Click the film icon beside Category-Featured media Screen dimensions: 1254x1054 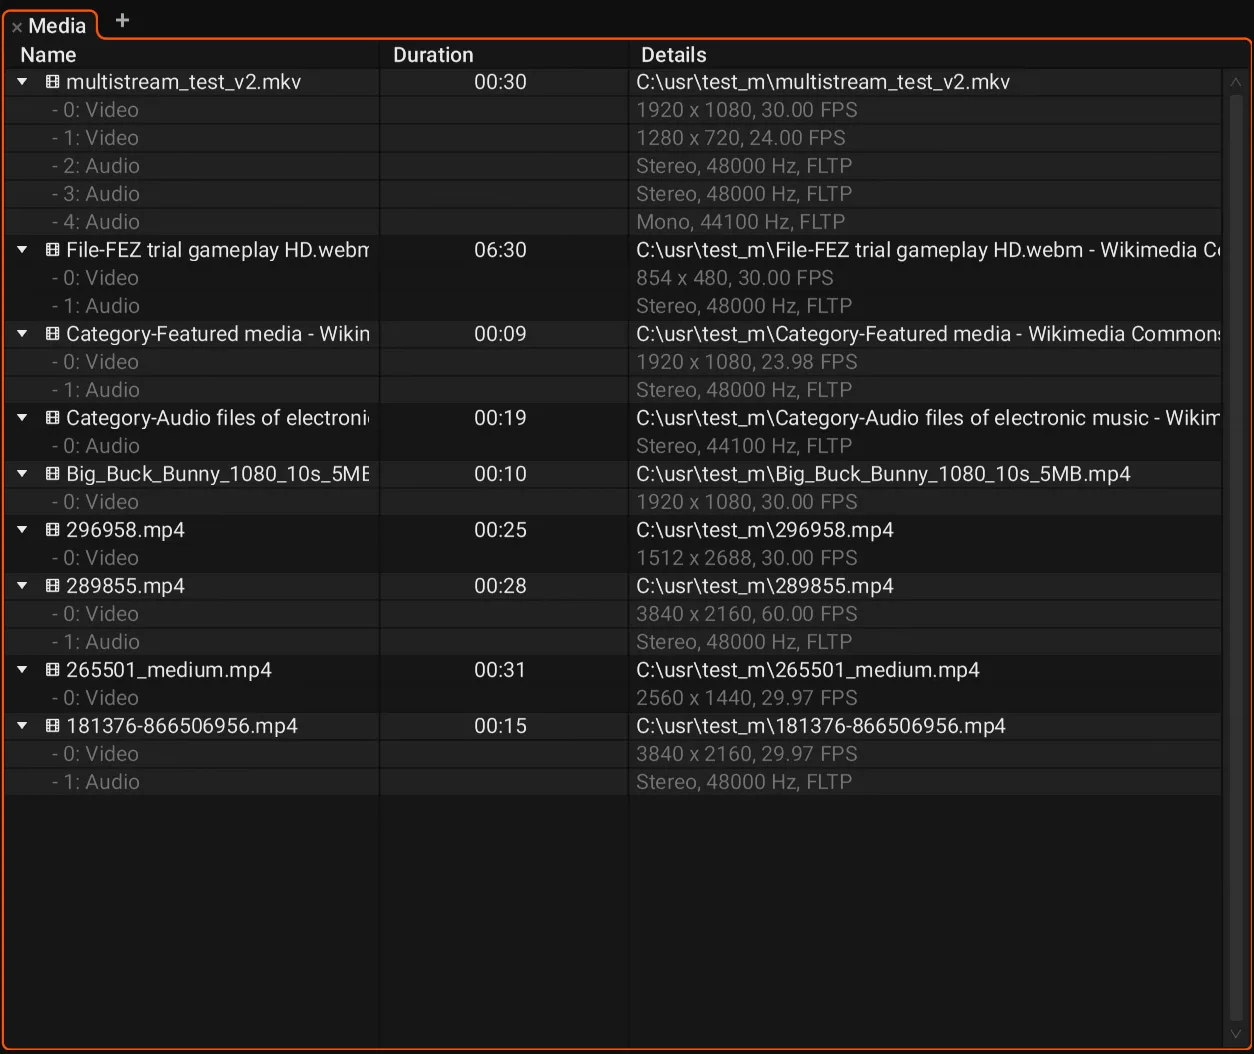click(52, 334)
